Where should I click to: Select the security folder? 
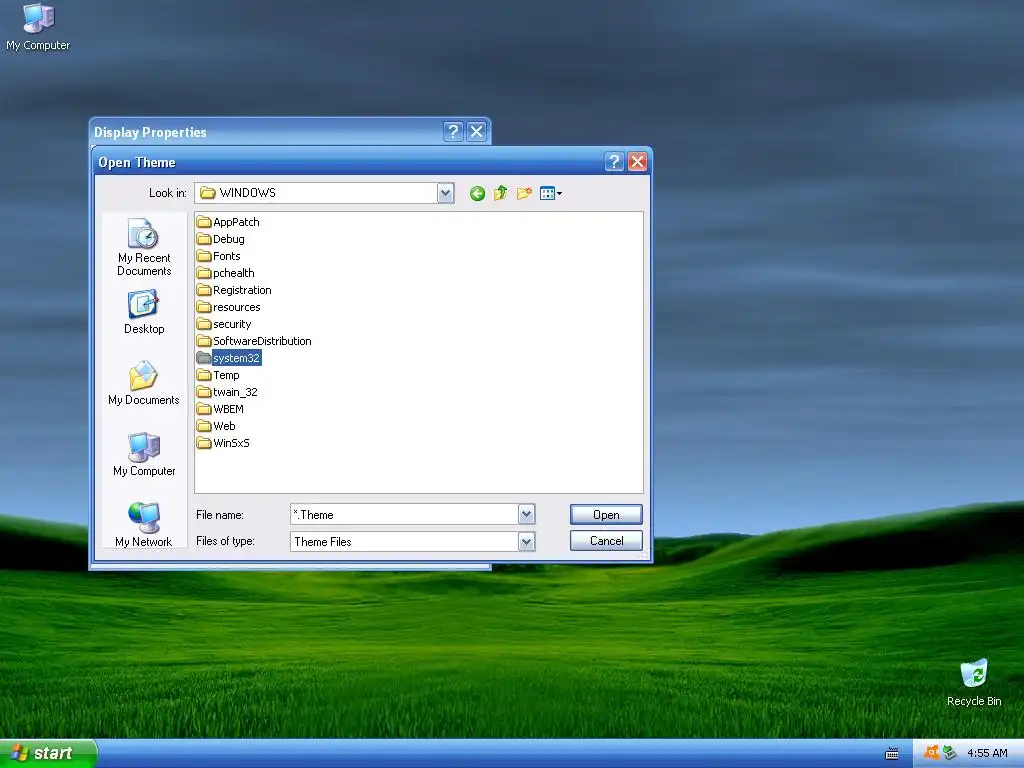[224, 324]
